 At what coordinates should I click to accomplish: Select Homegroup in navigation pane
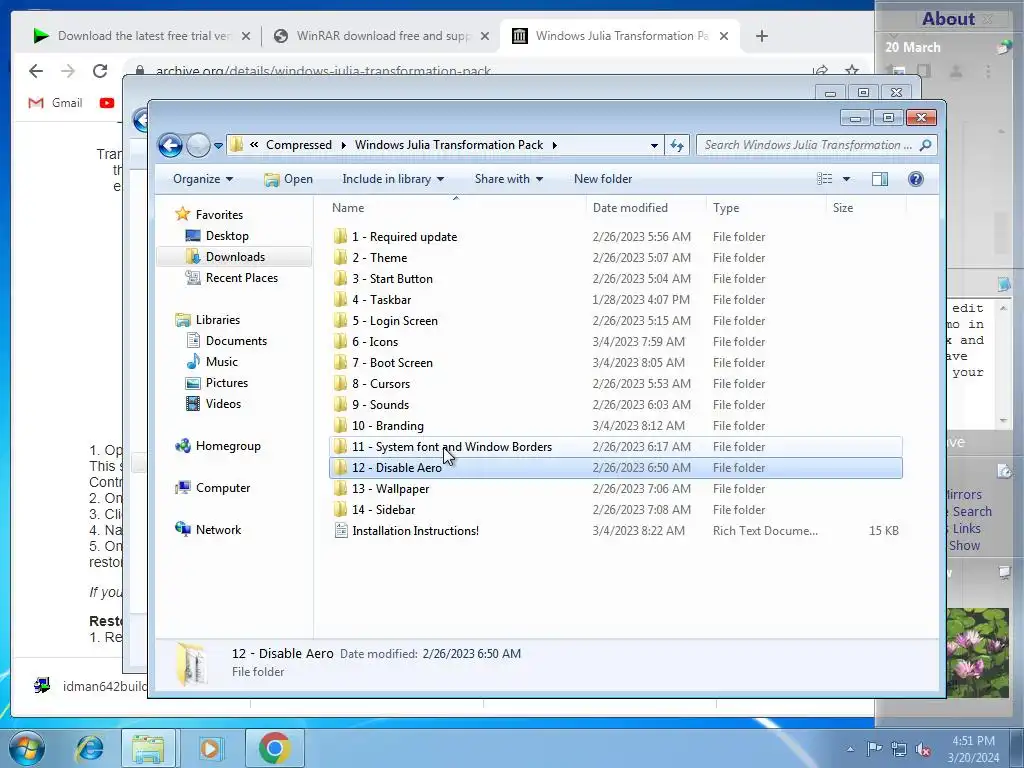point(228,446)
